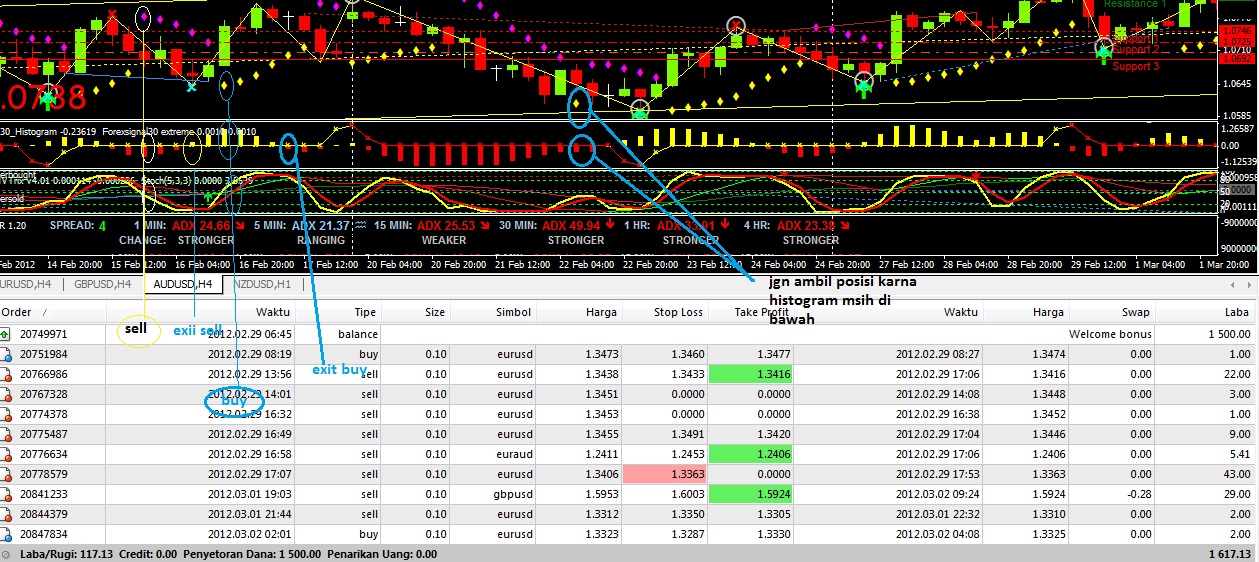Click the red highlighted stop loss 1.3363 cell
1259x562 pixels.
click(664, 474)
